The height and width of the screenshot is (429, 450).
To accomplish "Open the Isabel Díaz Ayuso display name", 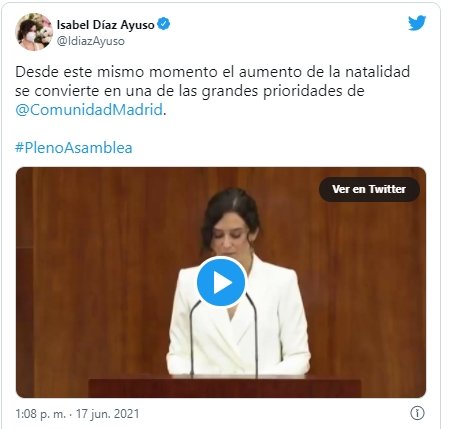I will pyautogui.click(x=105, y=25).
